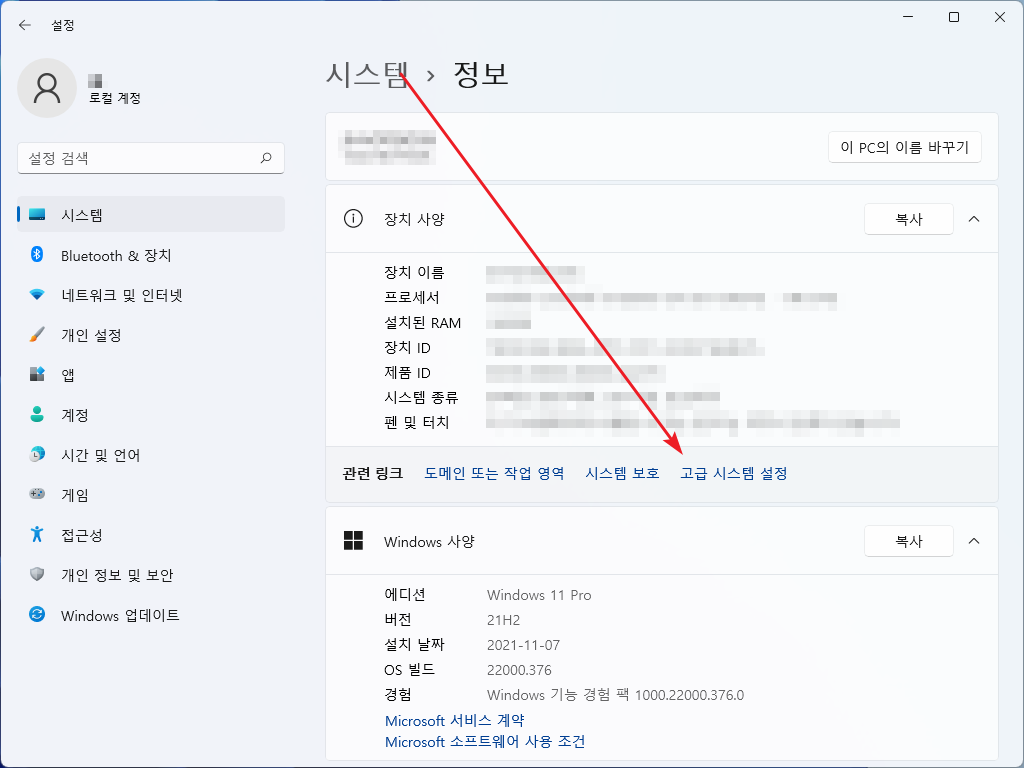Select OS build value 22000.376
1024x768 pixels.
tap(519, 670)
